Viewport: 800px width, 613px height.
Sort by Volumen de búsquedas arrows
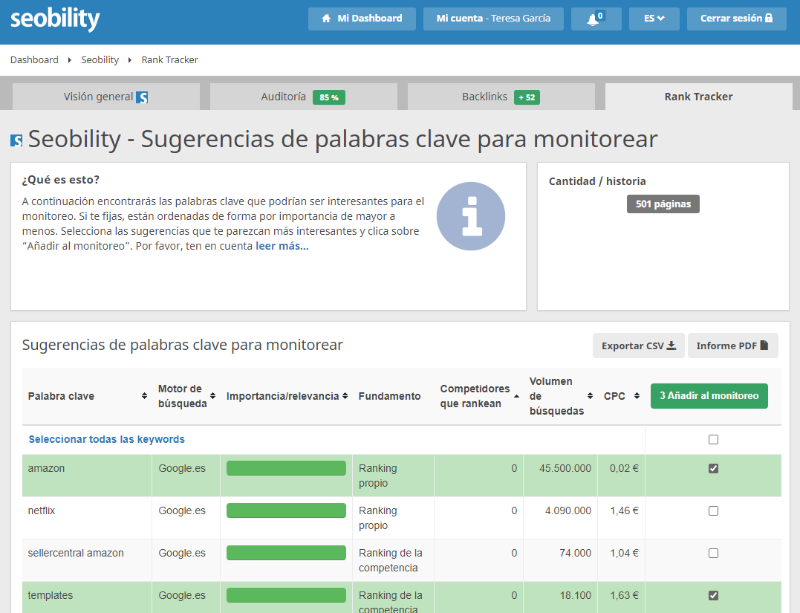[590, 396]
